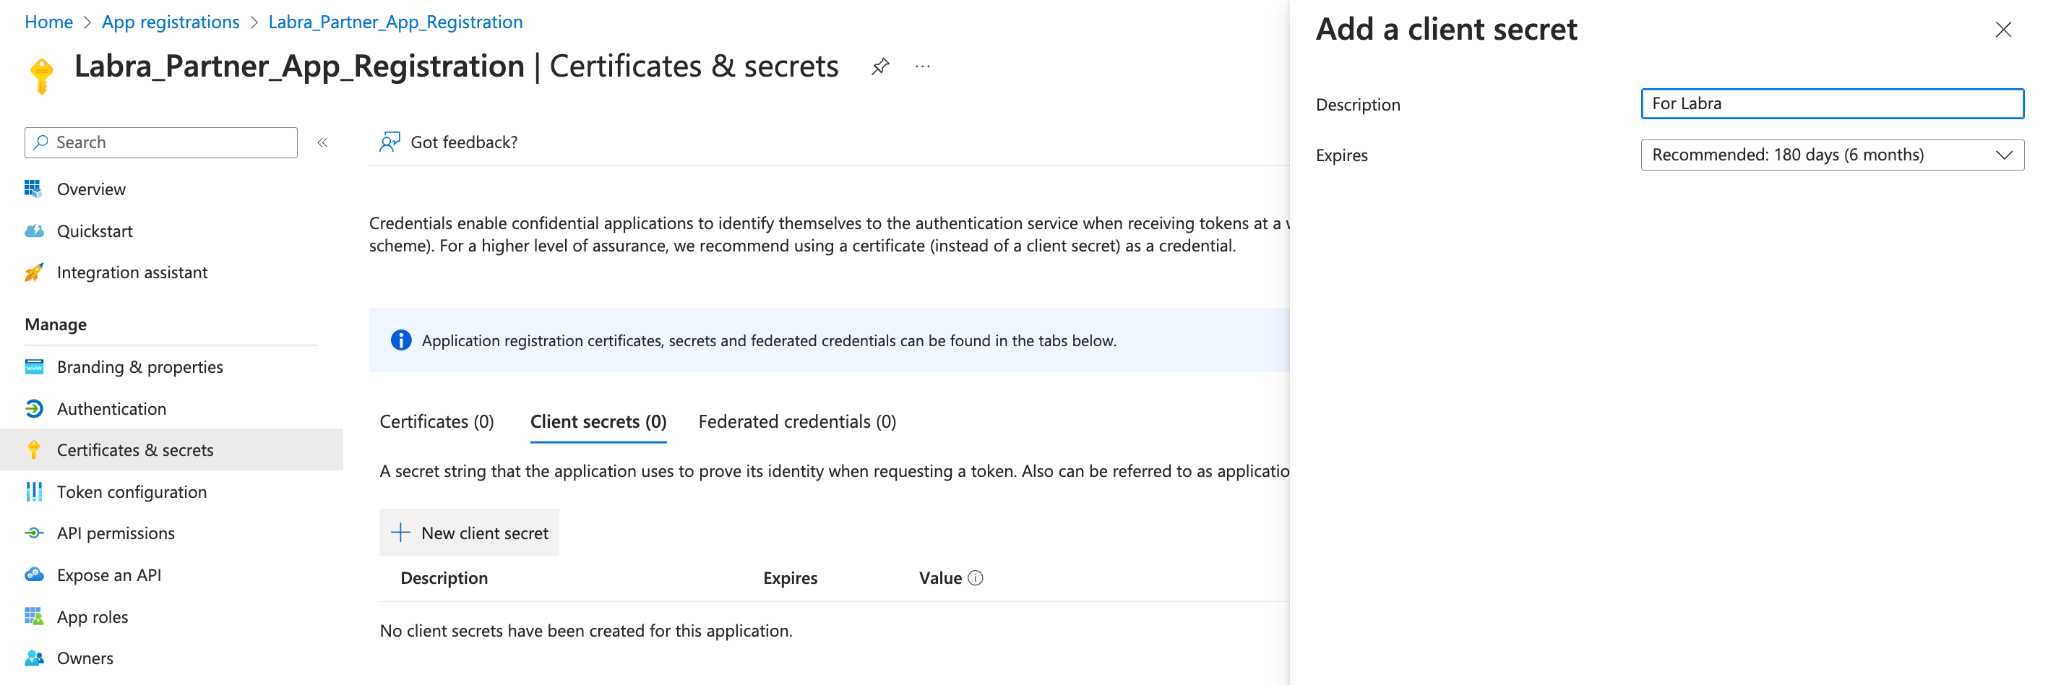This screenshot has height=685, width=2048.
Task: Click the large yellow key icon by title
Action: point(42,76)
